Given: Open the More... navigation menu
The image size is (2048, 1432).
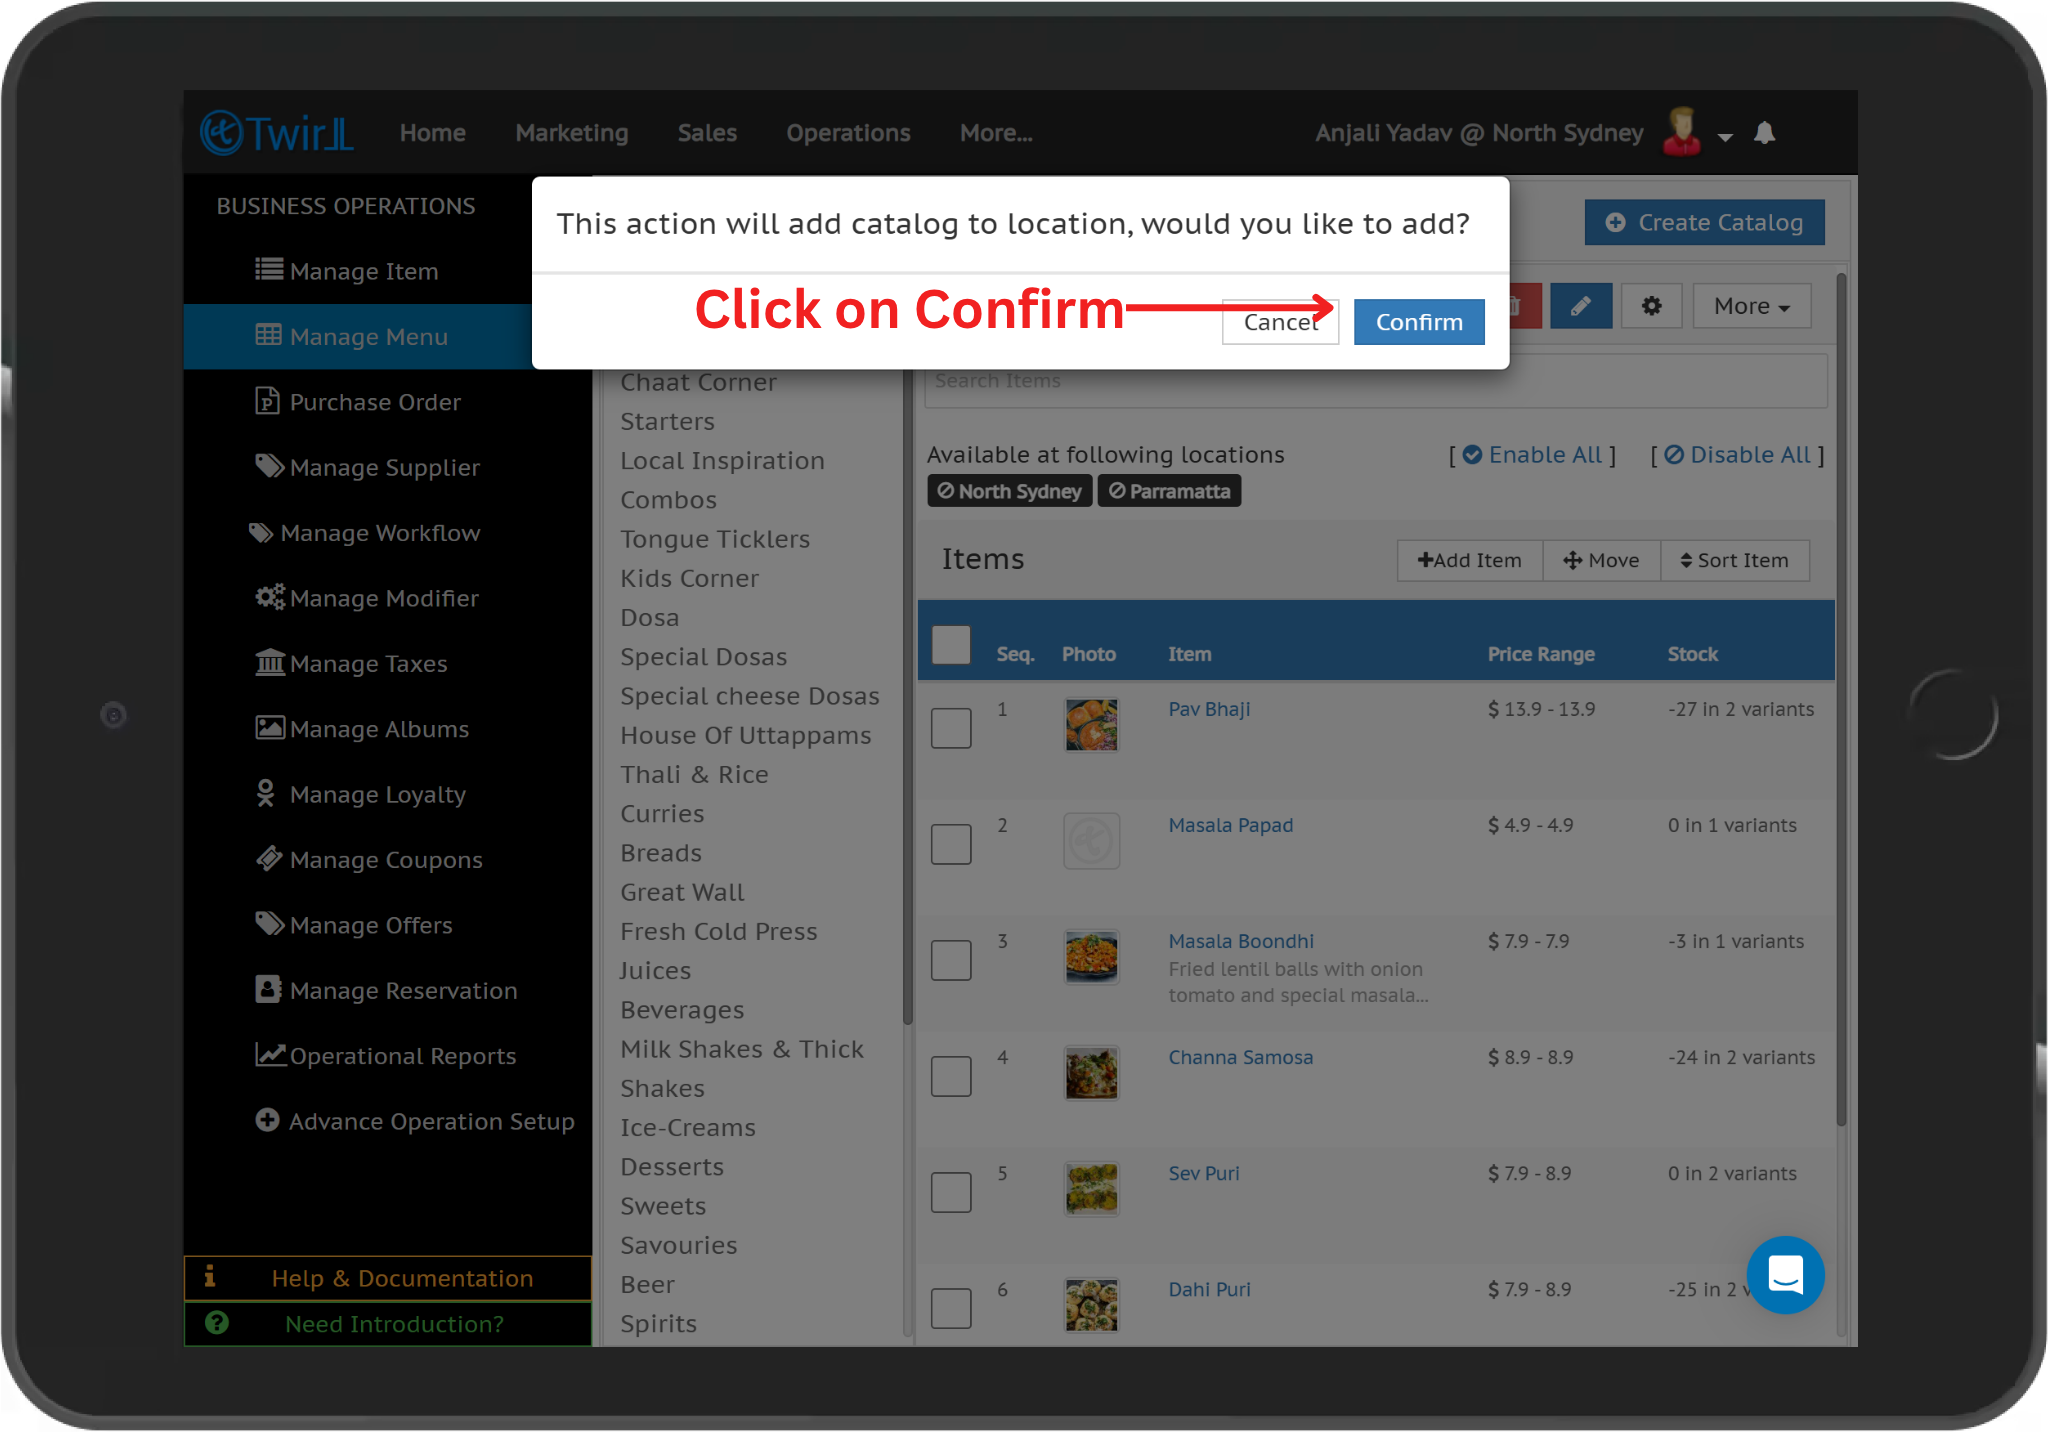Looking at the screenshot, I should (996, 133).
